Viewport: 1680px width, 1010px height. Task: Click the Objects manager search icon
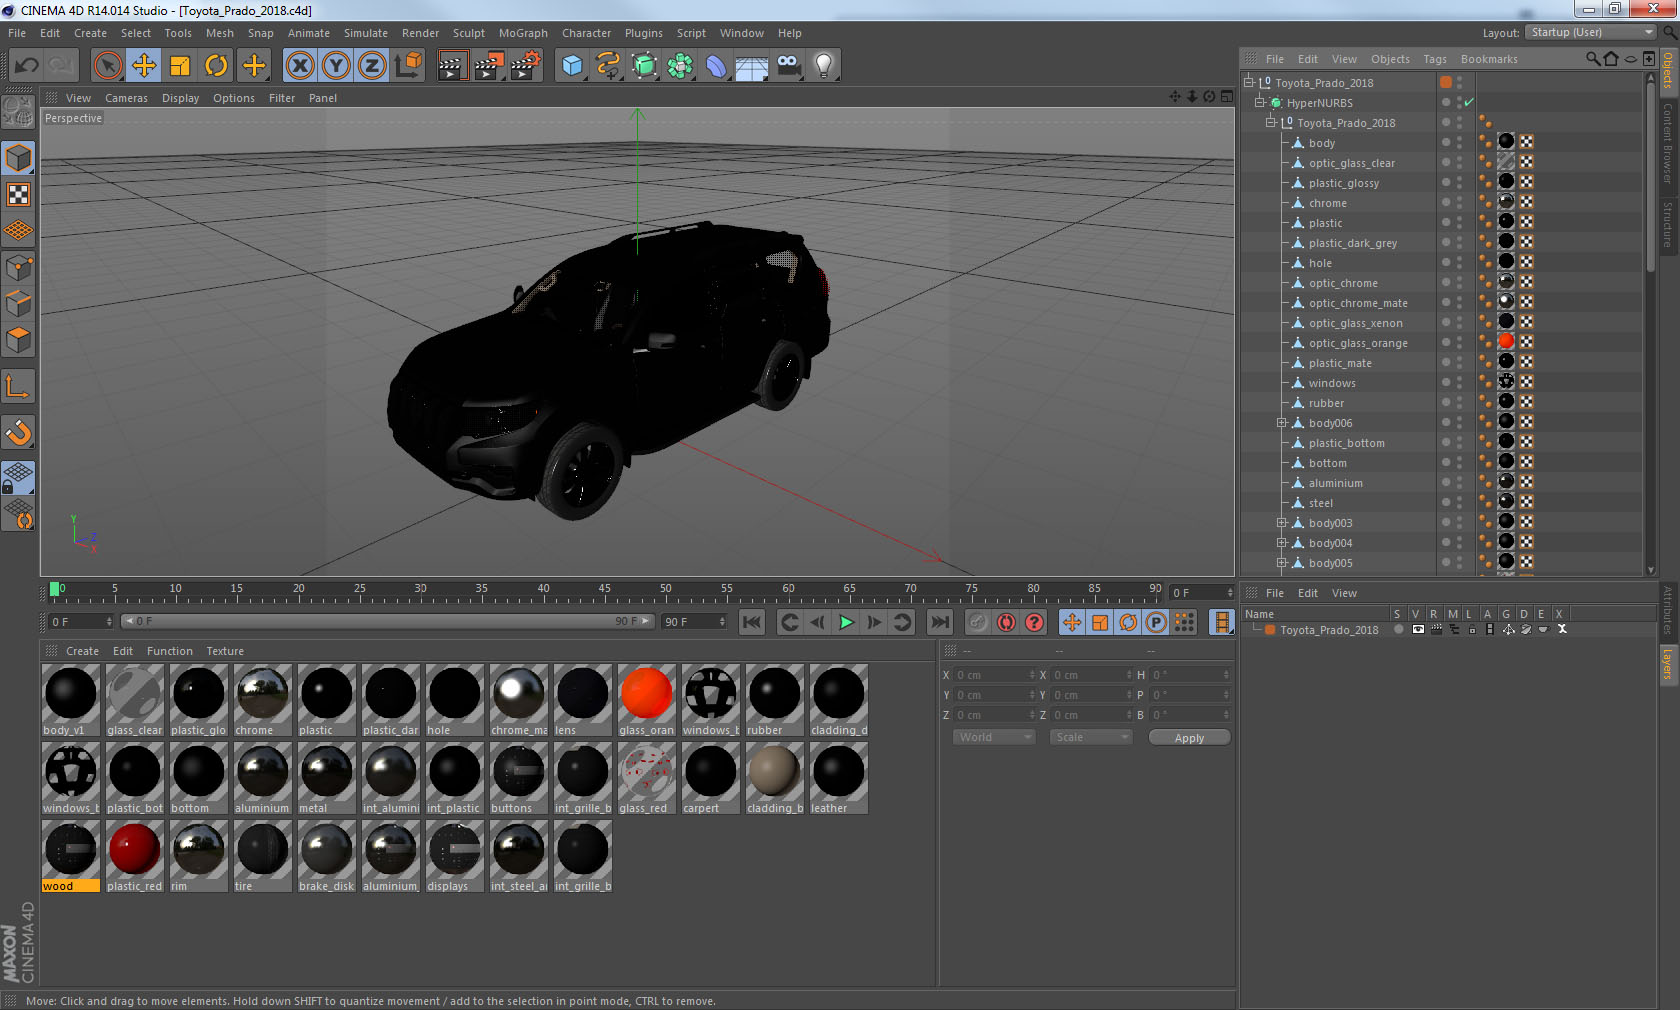(x=1593, y=59)
